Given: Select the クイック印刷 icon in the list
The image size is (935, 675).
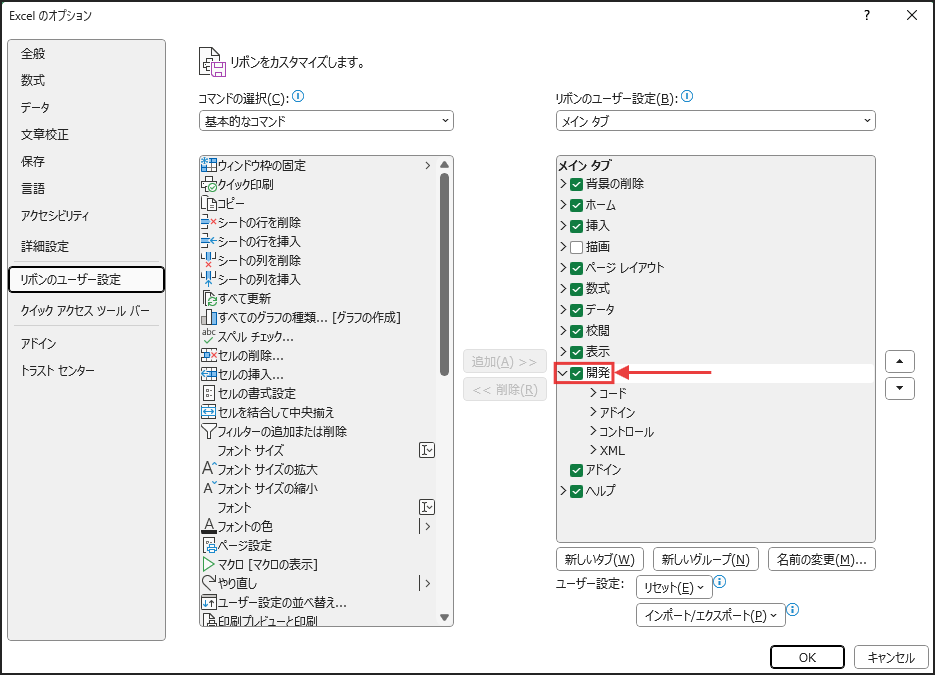Looking at the screenshot, I should tap(209, 184).
